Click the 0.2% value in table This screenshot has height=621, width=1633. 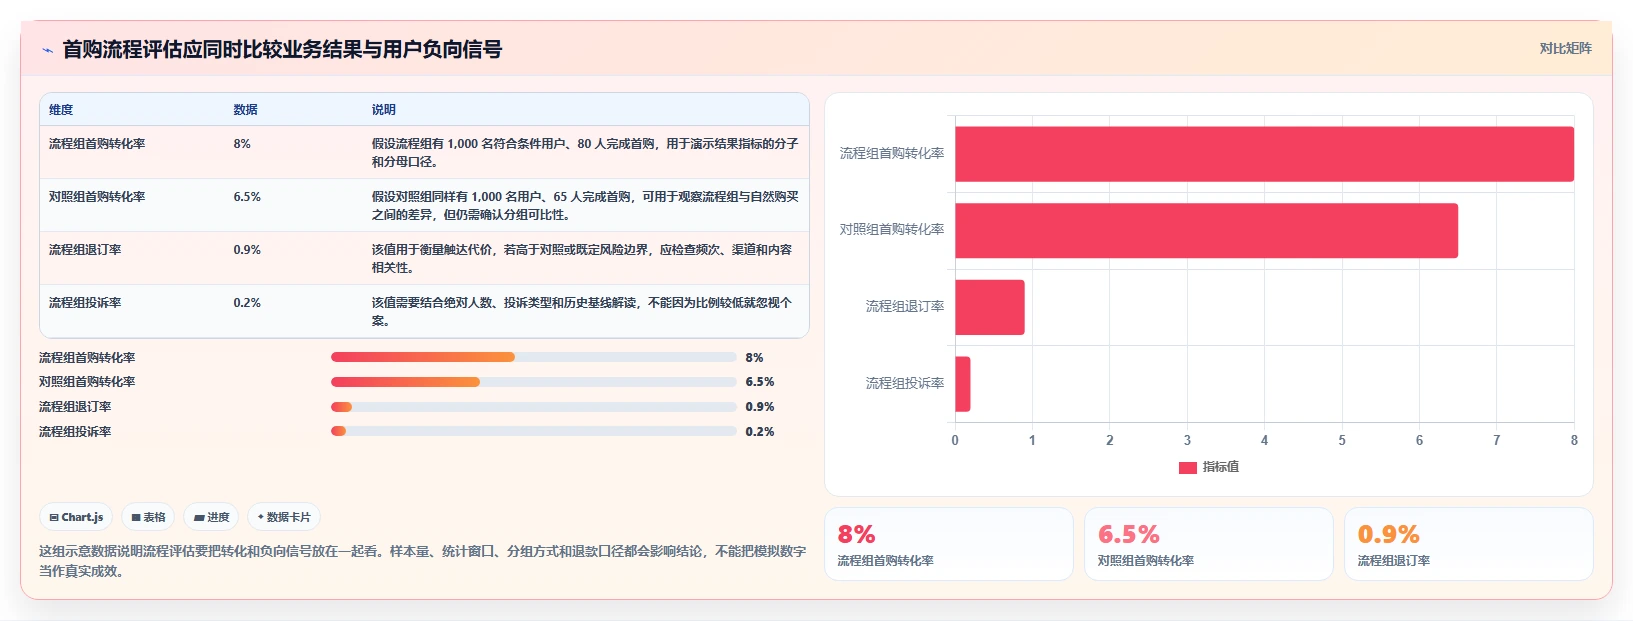pos(247,303)
